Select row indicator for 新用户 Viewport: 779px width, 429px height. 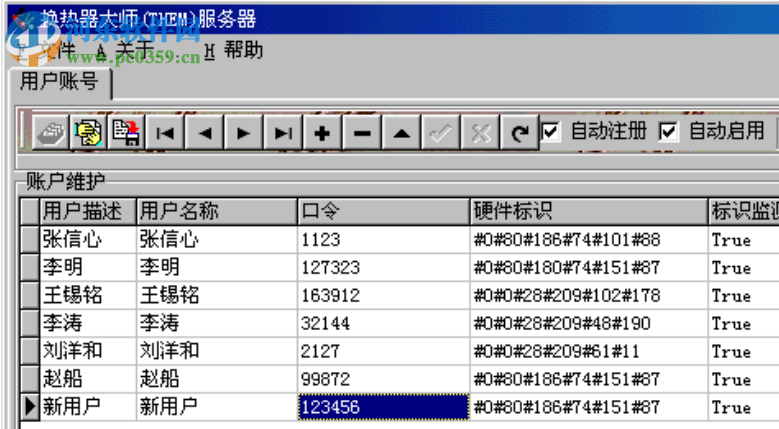click(x=30, y=407)
